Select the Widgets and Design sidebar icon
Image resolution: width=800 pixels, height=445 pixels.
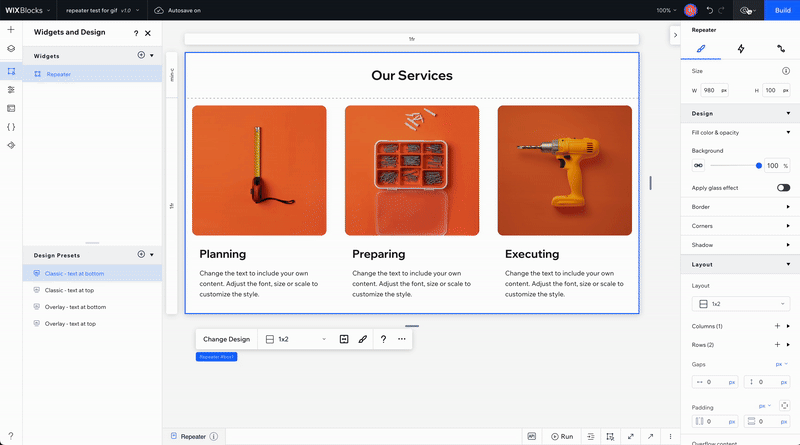[11, 71]
